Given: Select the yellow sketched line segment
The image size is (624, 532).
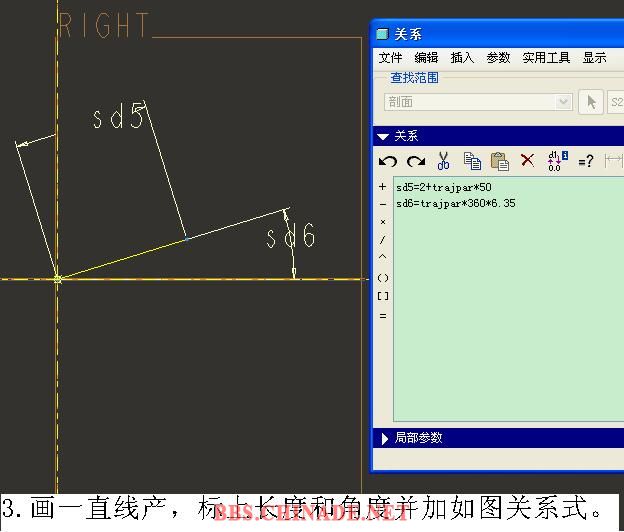Looking at the screenshot, I should [x=122, y=259].
